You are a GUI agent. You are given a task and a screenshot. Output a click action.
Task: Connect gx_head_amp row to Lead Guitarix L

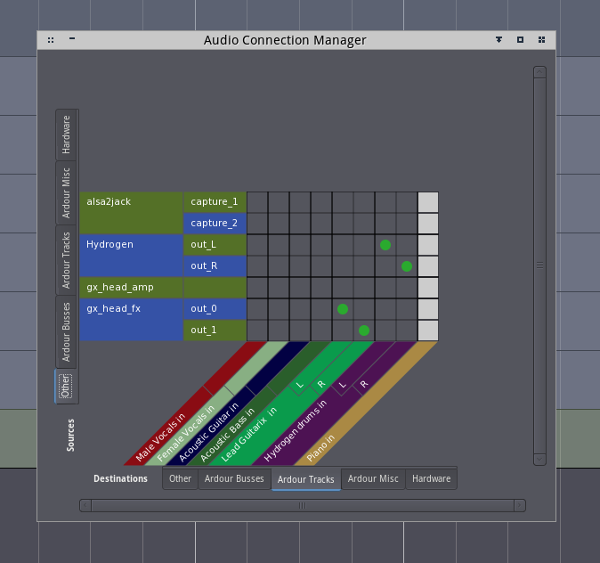(x=342, y=287)
